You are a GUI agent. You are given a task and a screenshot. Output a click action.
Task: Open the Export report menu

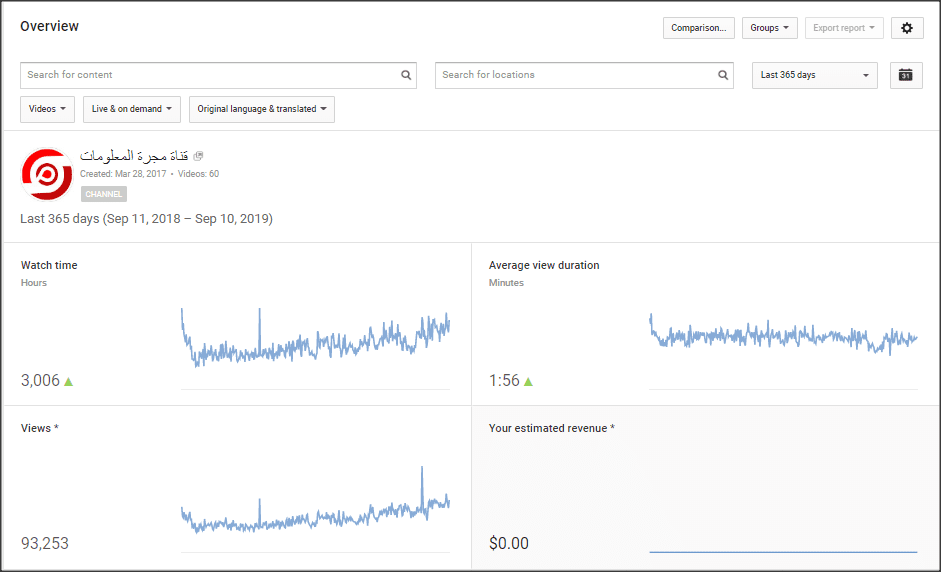(x=843, y=28)
